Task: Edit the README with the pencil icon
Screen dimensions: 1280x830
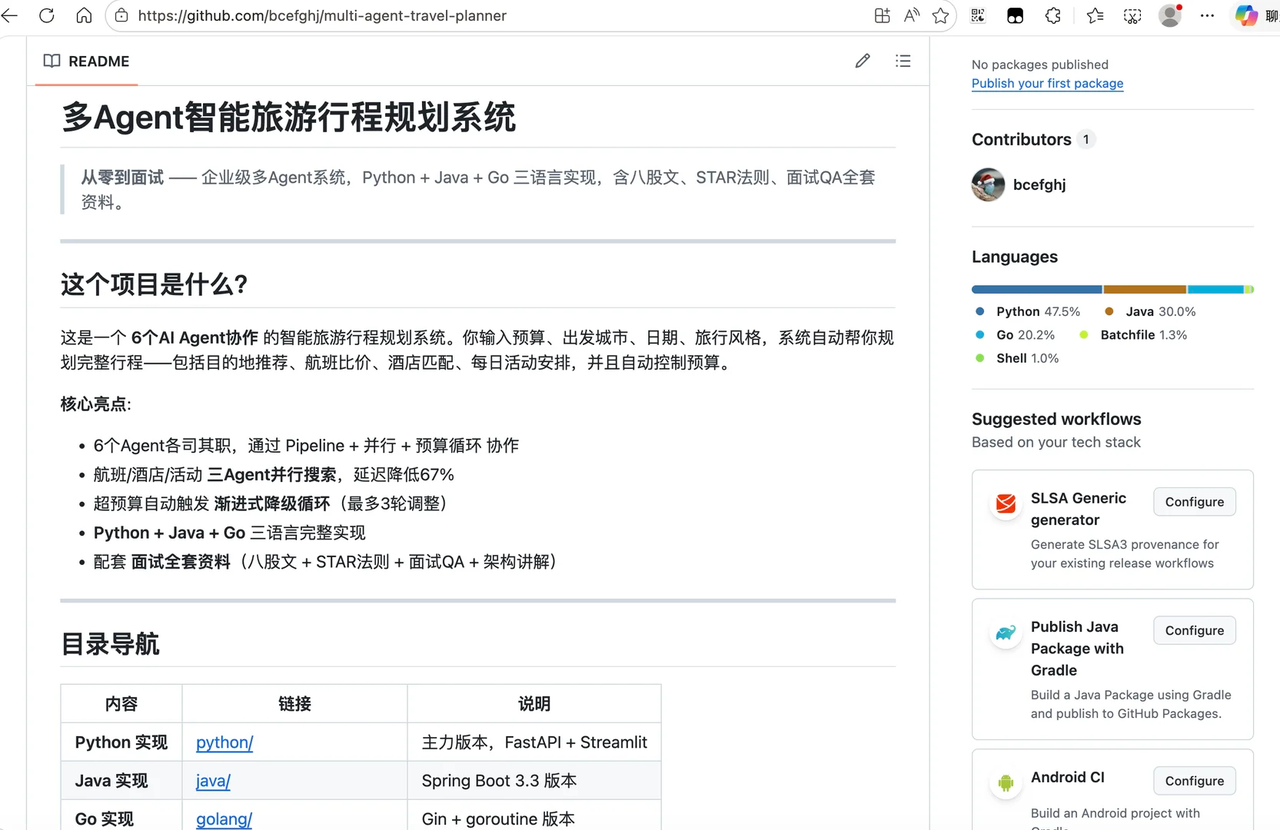Action: [x=863, y=61]
